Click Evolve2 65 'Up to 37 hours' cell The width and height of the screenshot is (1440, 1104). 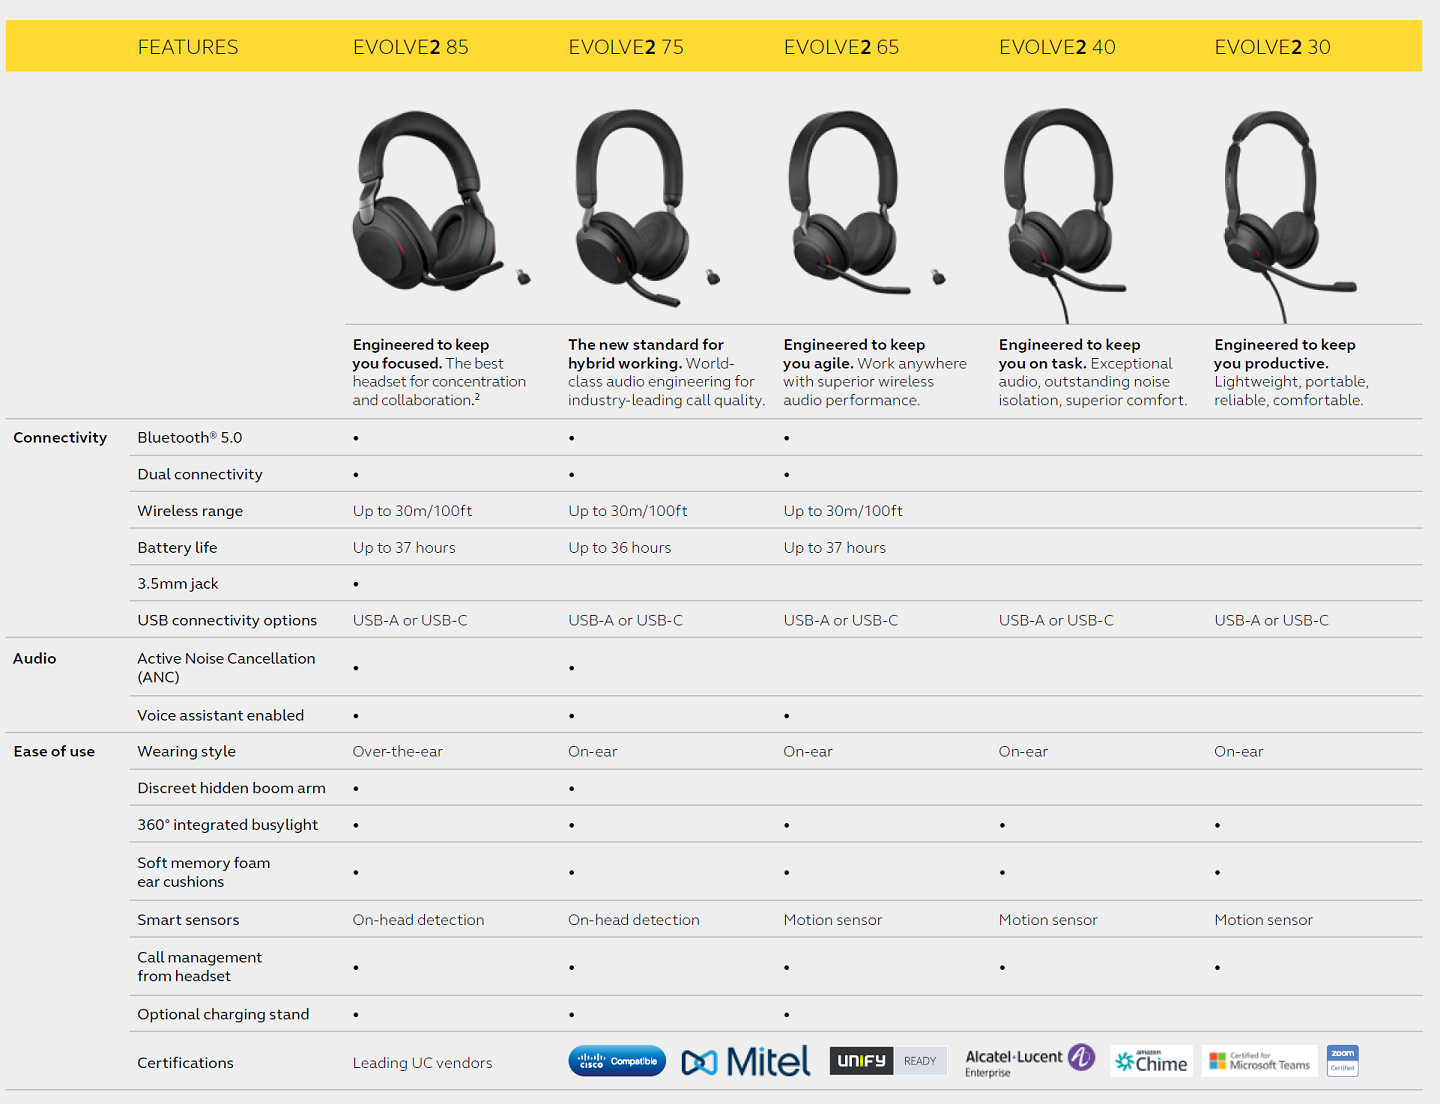coord(835,548)
